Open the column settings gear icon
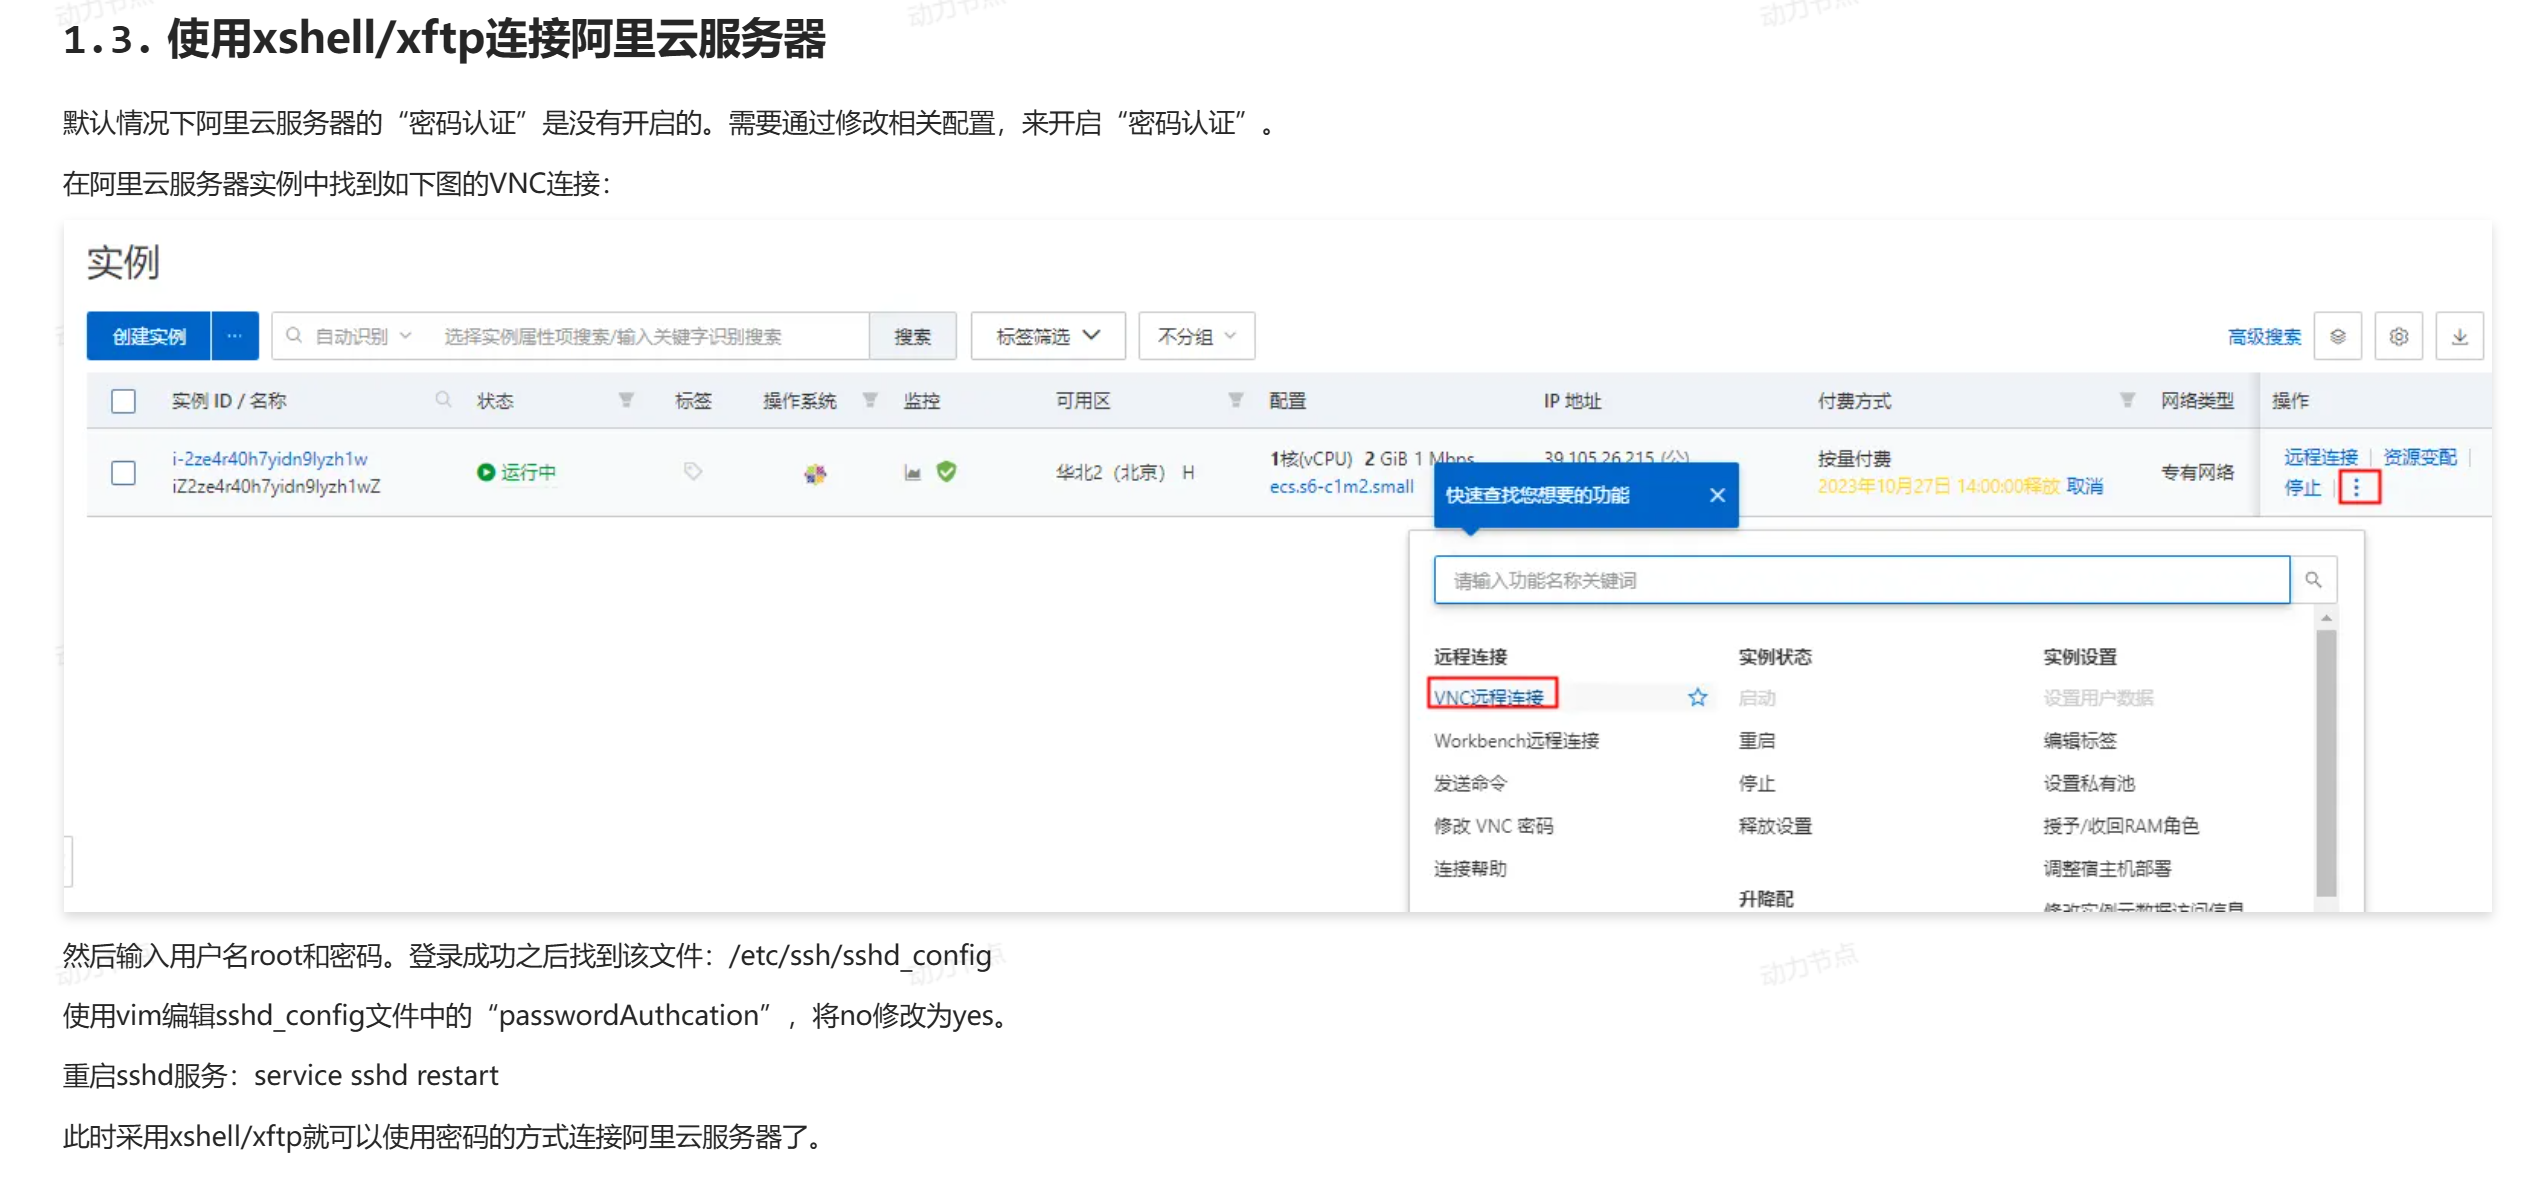 click(x=2399, y=336)
